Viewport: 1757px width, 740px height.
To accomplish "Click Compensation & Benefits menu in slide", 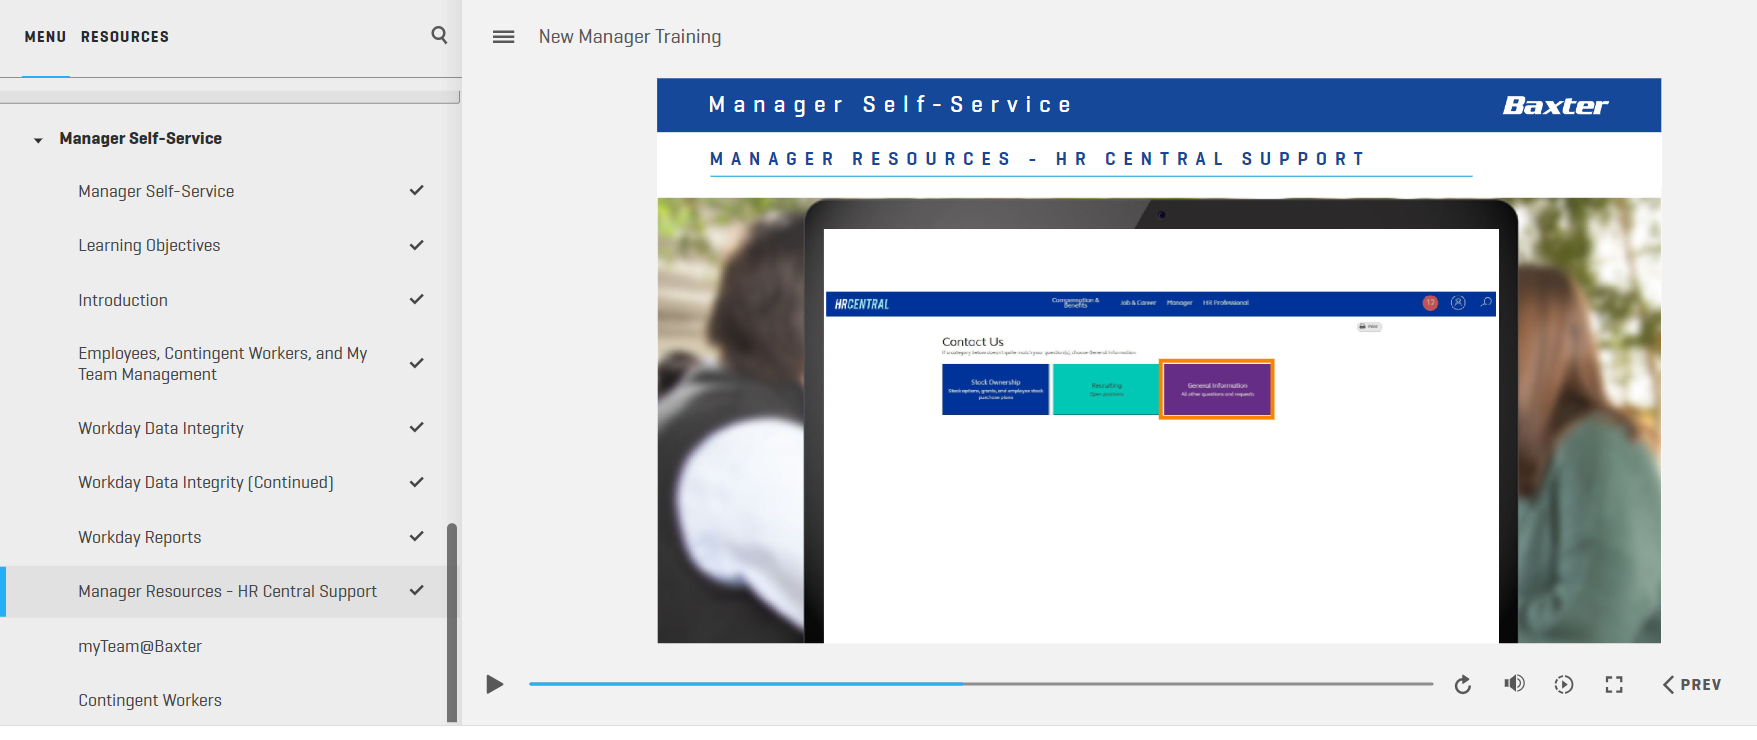I will tap(1075, 302).
